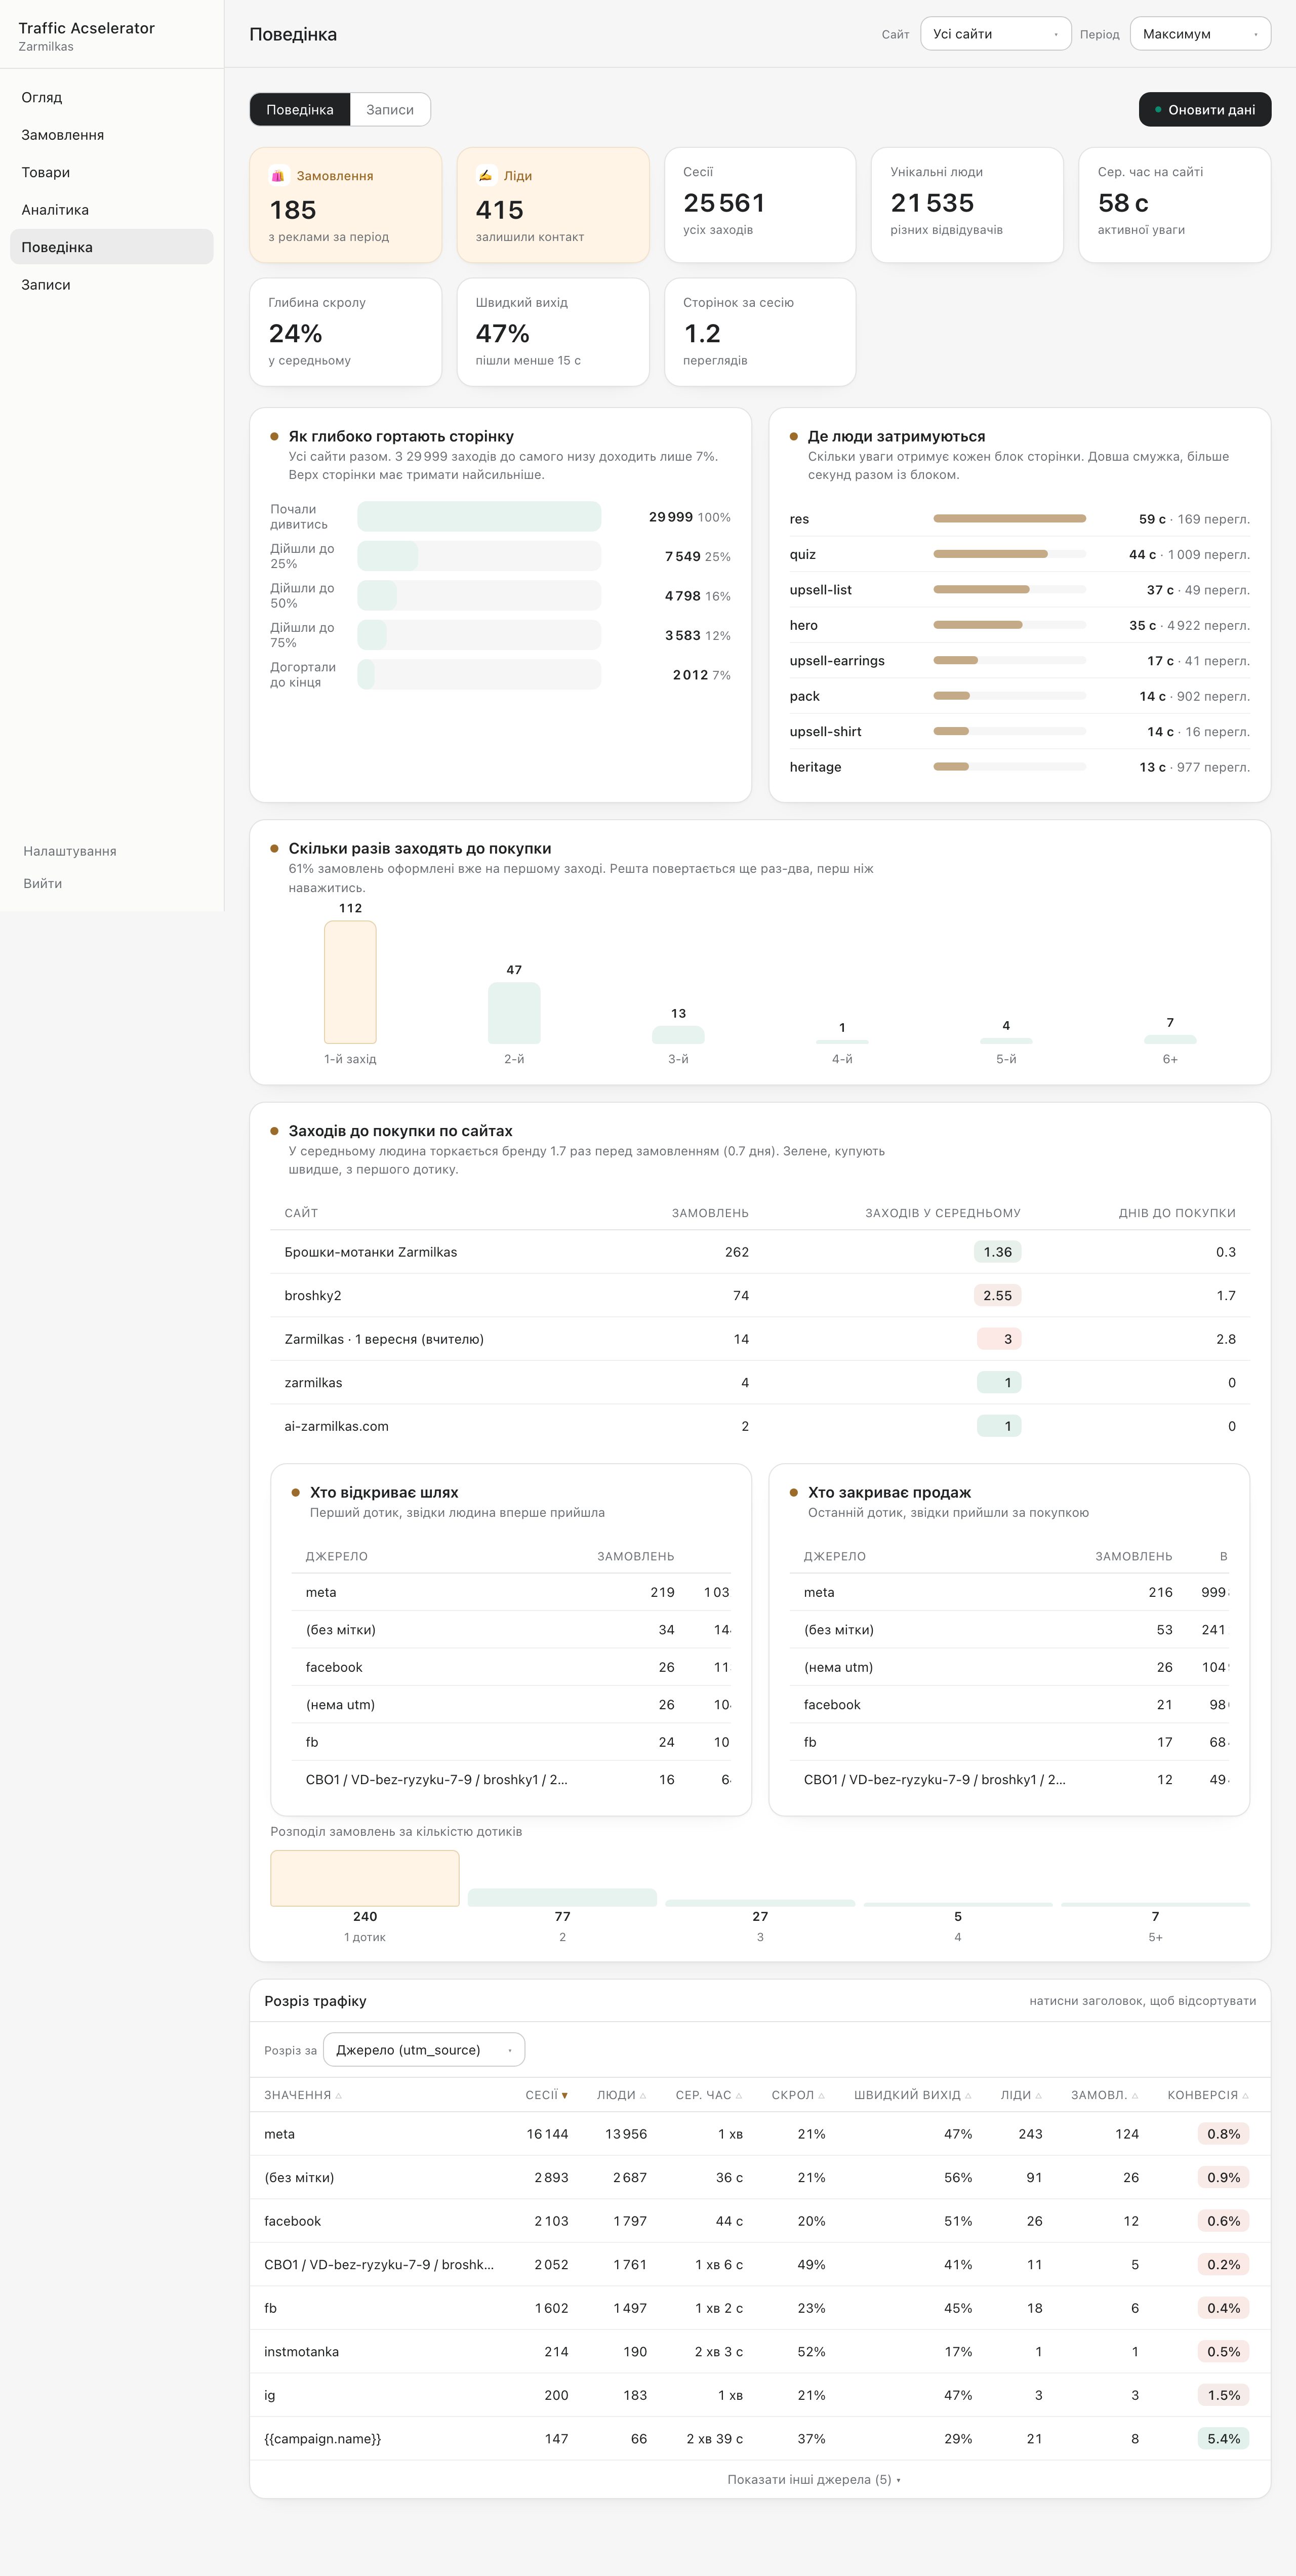
Task: Click the ЗАХОДІВ У СЕРЕДНЬОМУ column header
Action: (x=943, y=1213)
